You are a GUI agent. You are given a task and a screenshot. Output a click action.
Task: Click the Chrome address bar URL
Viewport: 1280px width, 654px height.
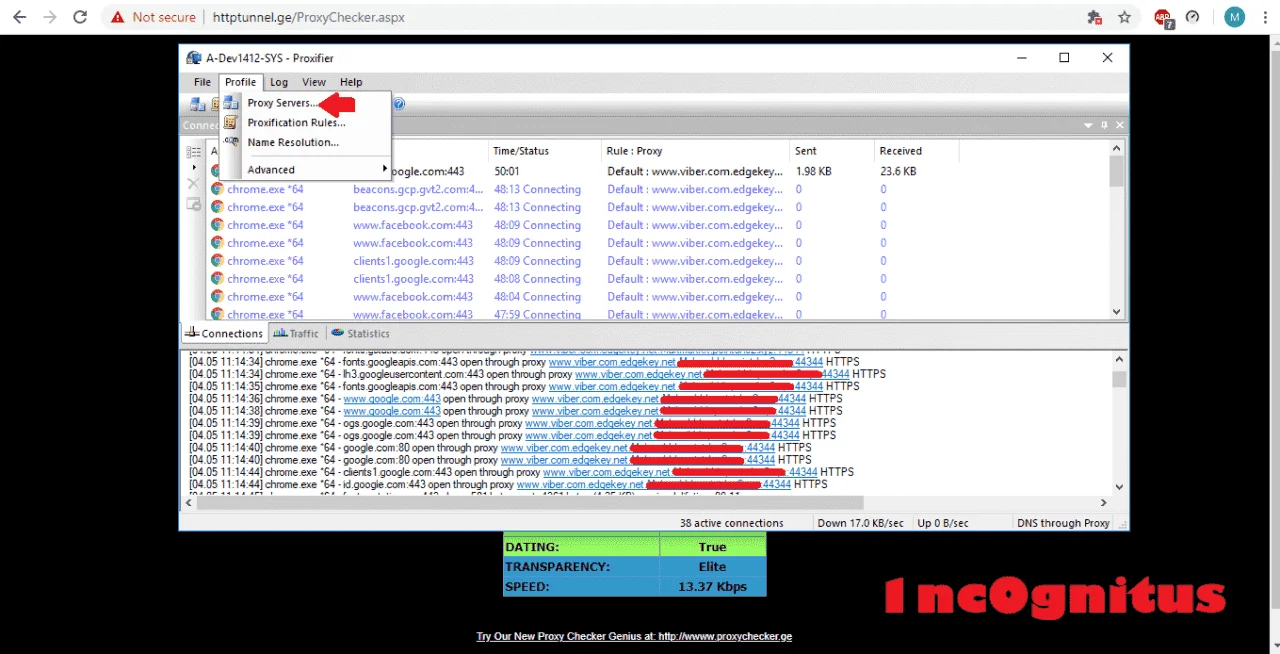coord(307,17)
